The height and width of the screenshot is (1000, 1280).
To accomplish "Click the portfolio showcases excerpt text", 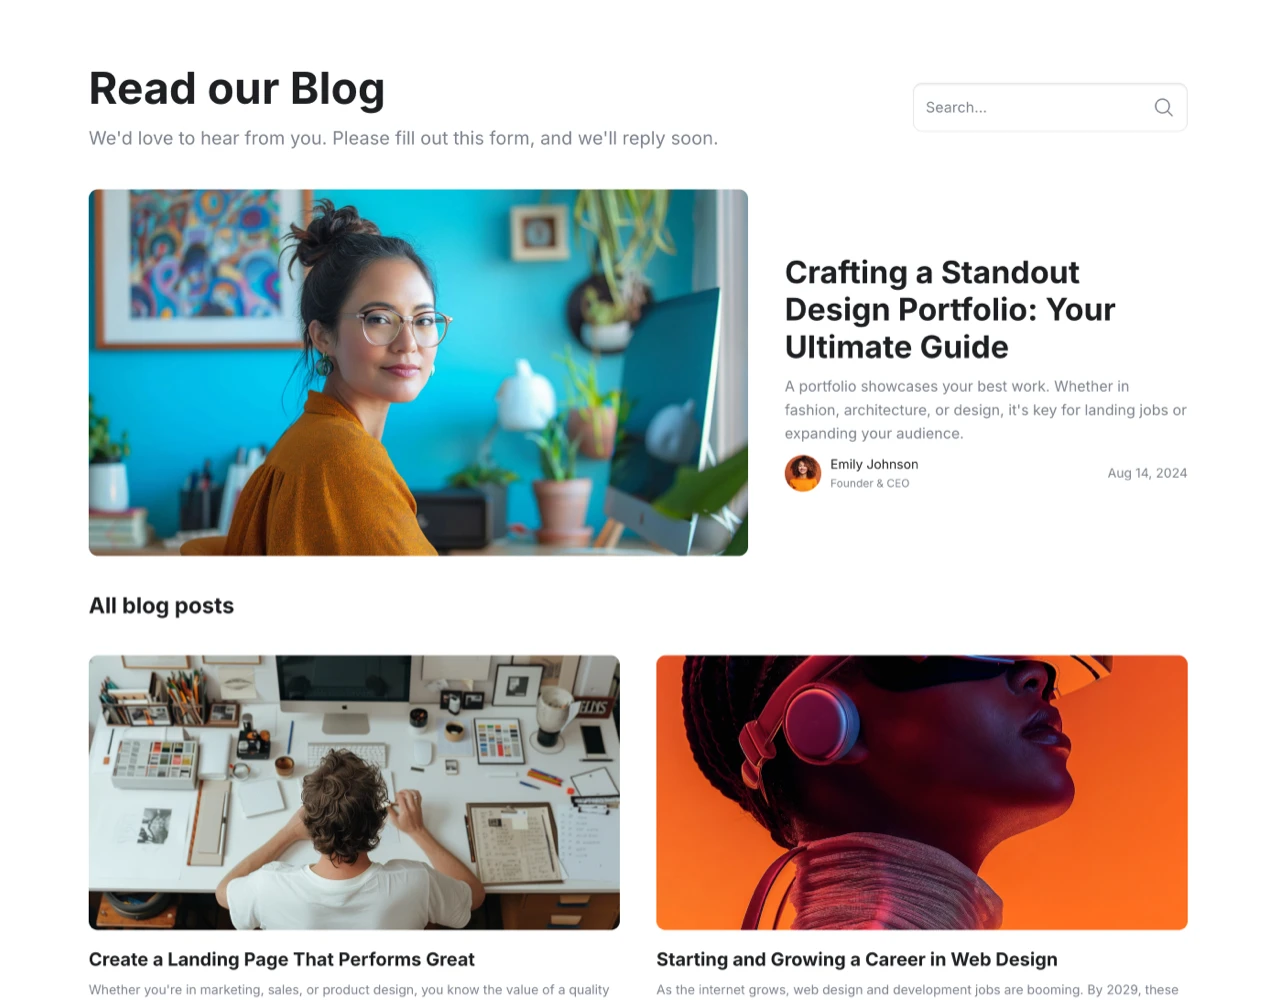I will click(x=985, y=410).
